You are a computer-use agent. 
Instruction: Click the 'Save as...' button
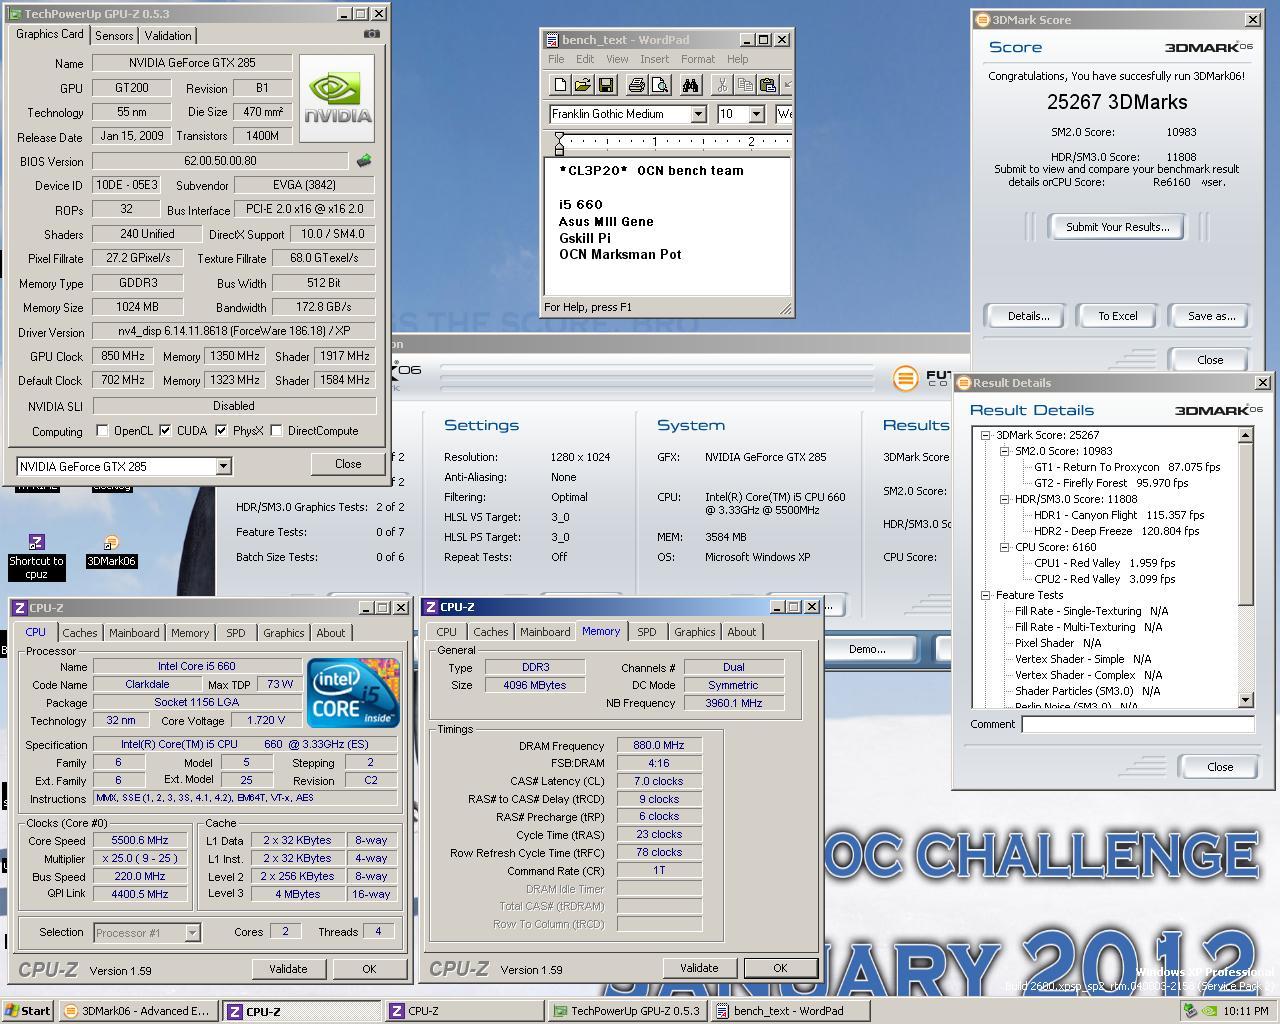(1211, 316)
